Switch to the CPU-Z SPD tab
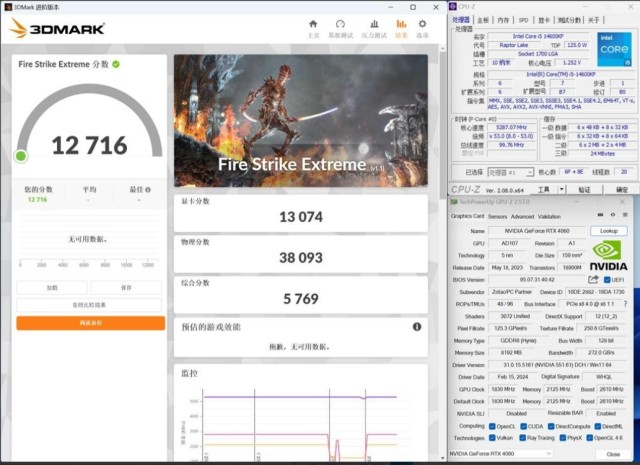This screenshot has height=465, width=640. click(x=523, y=20)
